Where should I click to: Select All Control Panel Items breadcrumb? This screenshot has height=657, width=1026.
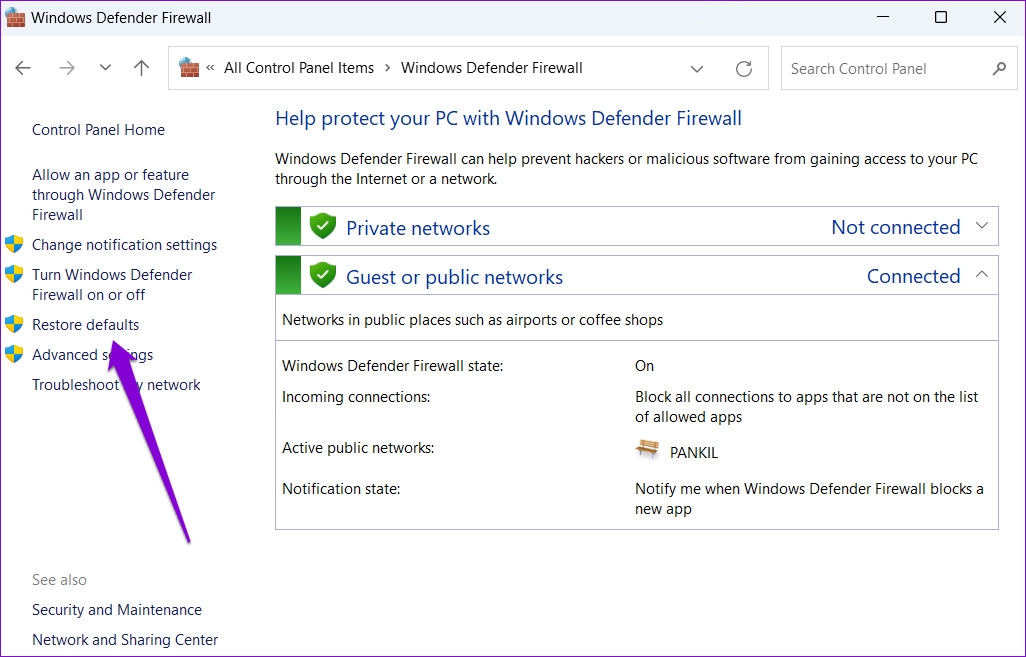tap(299, 68)
